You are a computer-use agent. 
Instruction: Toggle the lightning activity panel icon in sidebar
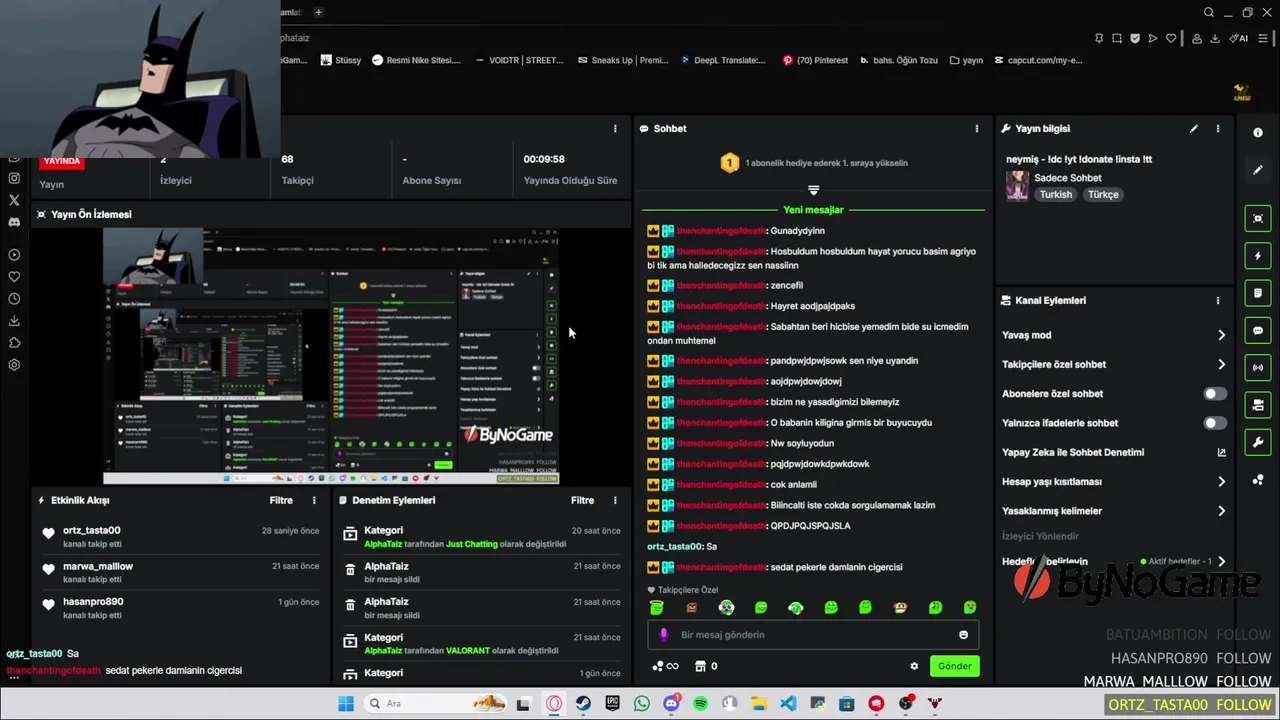coord(1258,256)
